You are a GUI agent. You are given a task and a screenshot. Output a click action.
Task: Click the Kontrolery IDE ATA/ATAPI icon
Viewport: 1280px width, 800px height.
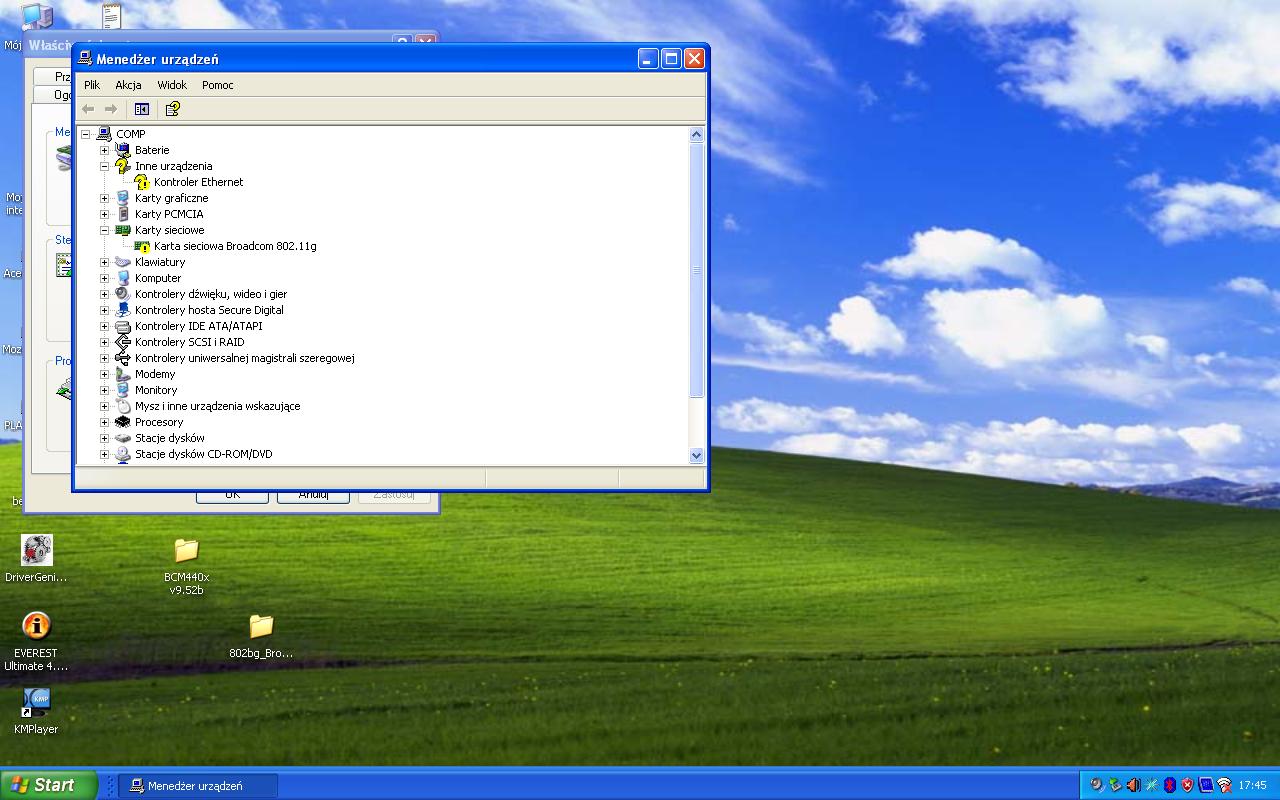(123, 326)
